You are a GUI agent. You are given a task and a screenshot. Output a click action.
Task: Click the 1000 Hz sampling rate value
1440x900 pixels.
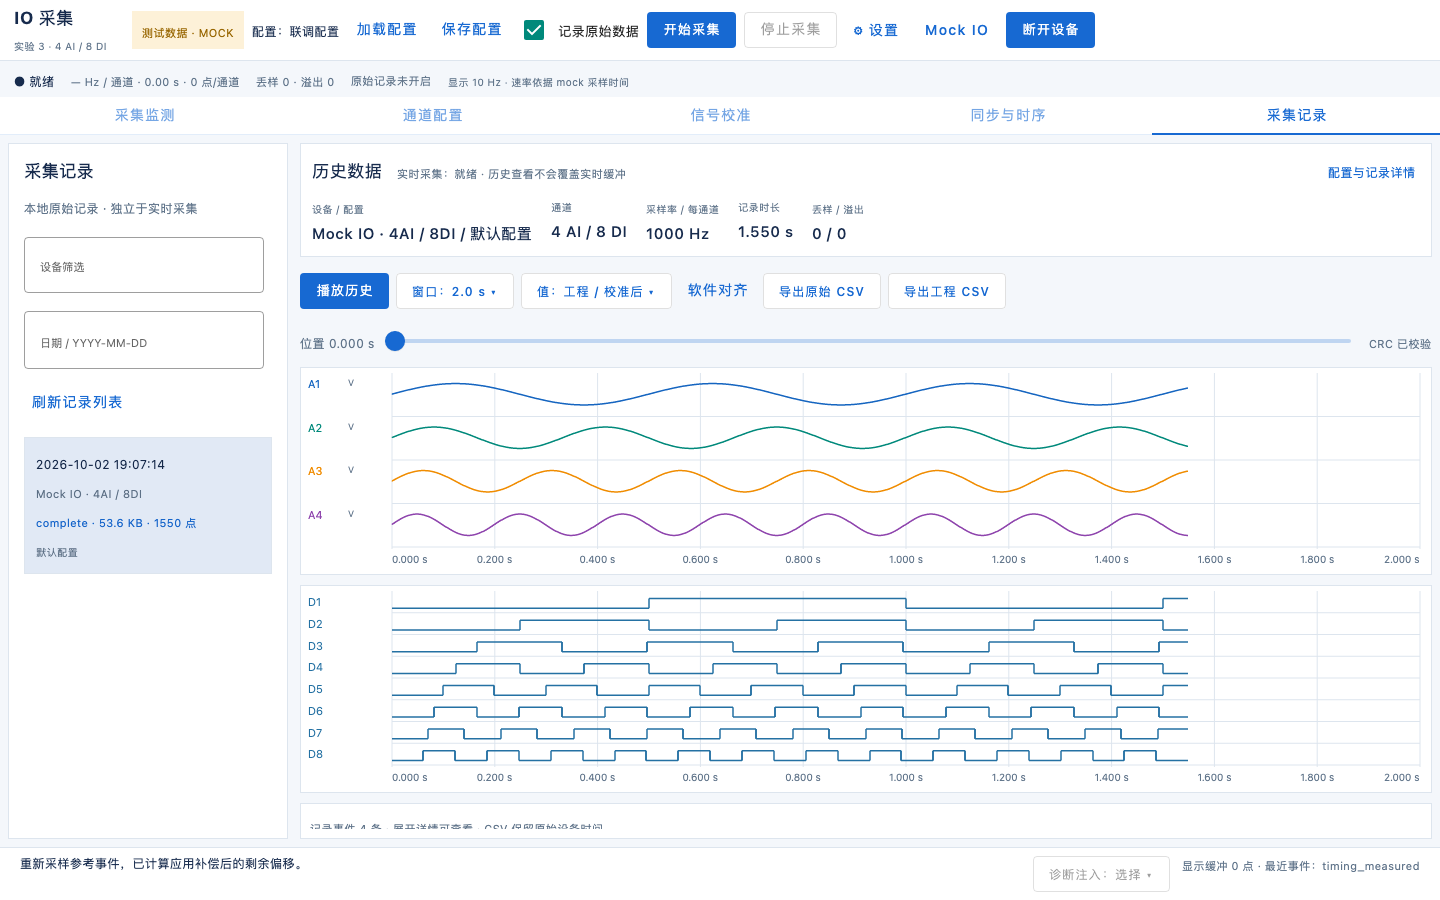(x=677, y=233)
